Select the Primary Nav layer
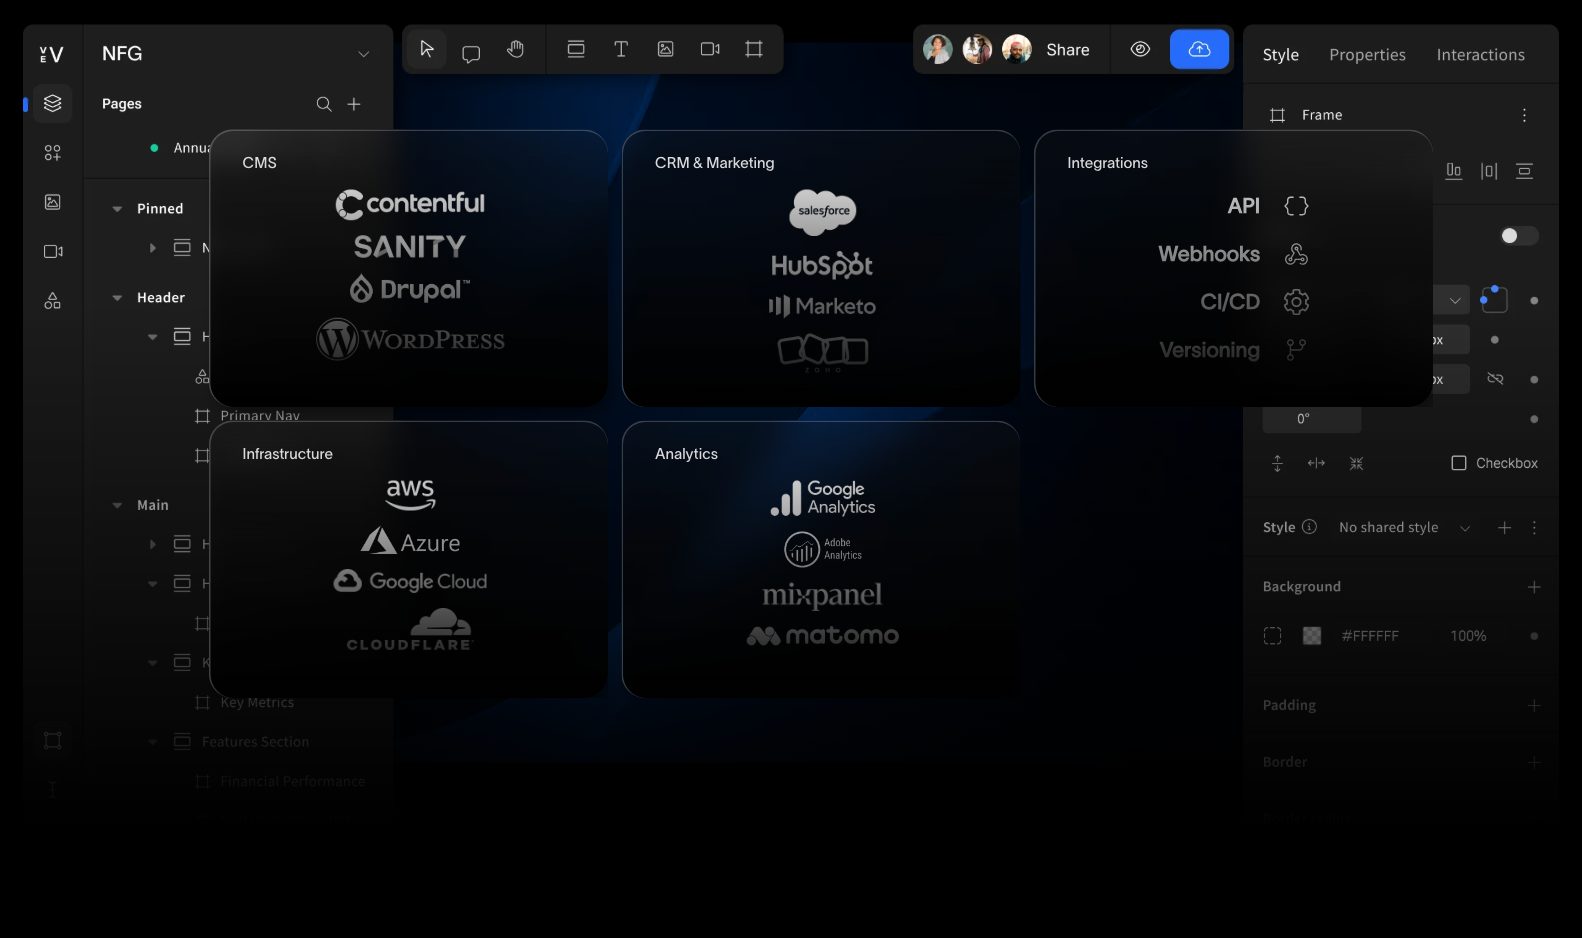1582x938 pixels. click(x=260, y=415)
